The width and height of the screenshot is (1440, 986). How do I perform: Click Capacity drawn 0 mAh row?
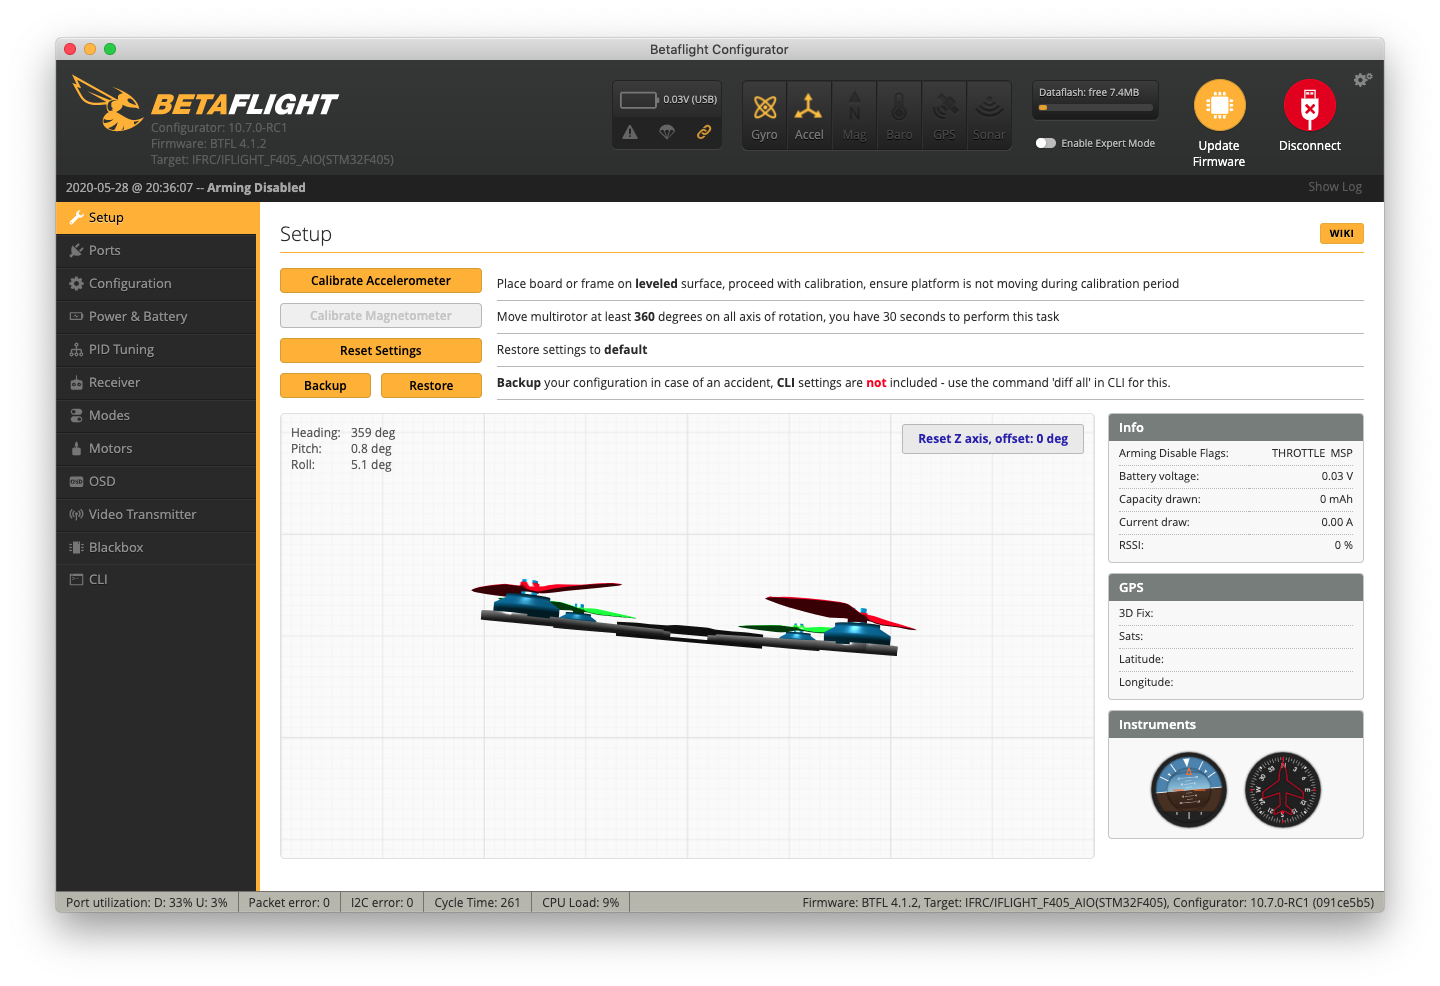pyautogui.click(x=1236, y=500)
